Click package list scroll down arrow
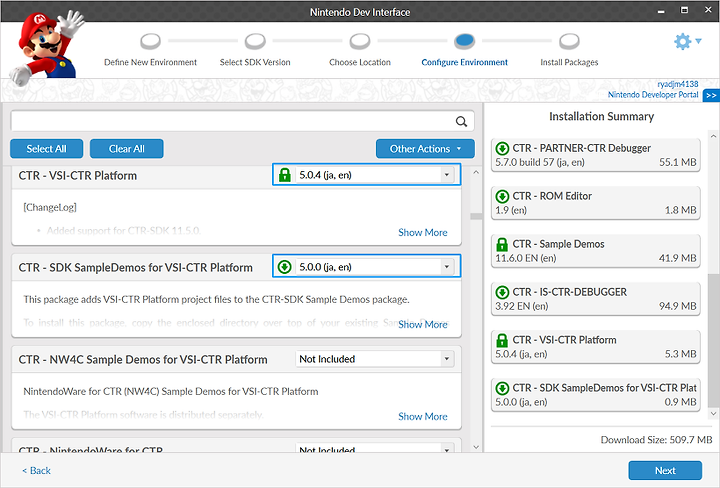This screenshot has height=488, width=720. [x=476, y=447]
